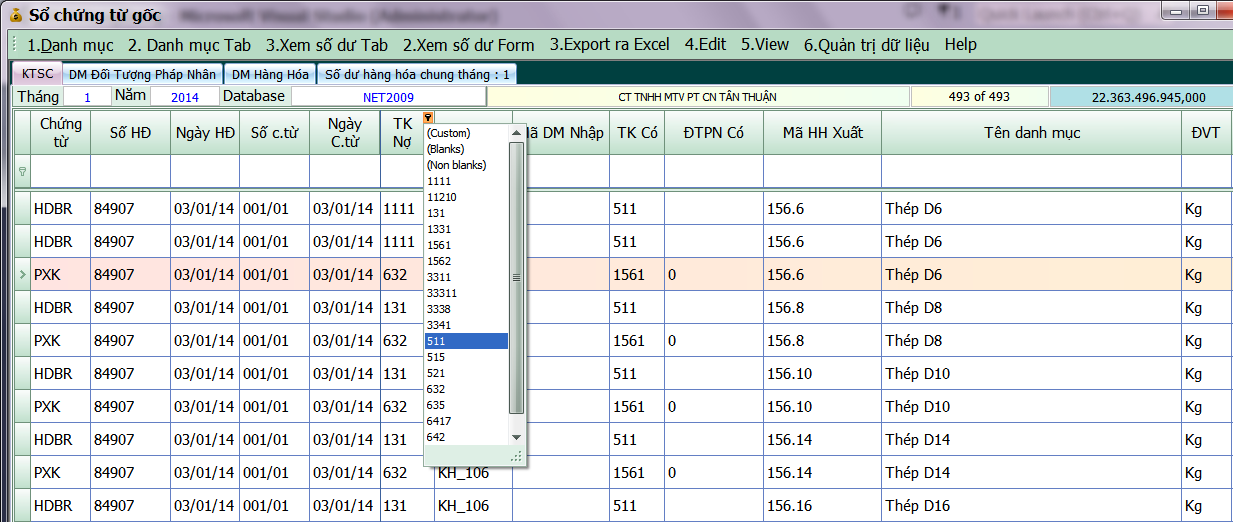This screenshot has height=525, width=1234.
Task: Click the Tháng input field
Action: tap(87, 97)
